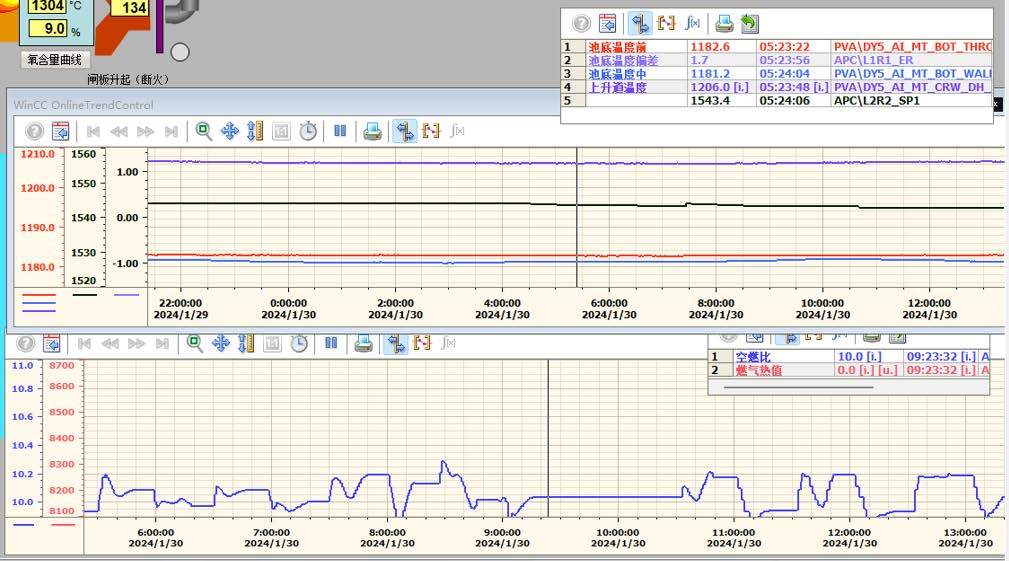
Task: Select the zoom axes tool in lower trend
Action: pyautogui.click(x=246, y=344)
